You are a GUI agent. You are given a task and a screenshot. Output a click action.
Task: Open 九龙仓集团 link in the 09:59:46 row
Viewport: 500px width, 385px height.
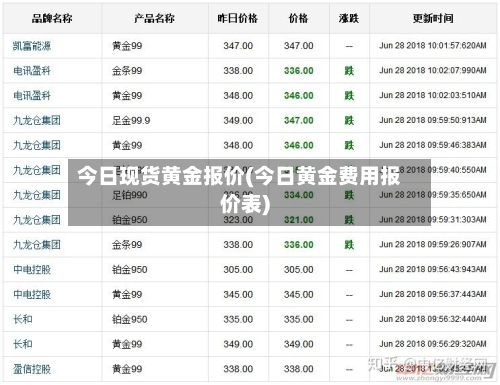pyautogui.click(x=37, y=145)
